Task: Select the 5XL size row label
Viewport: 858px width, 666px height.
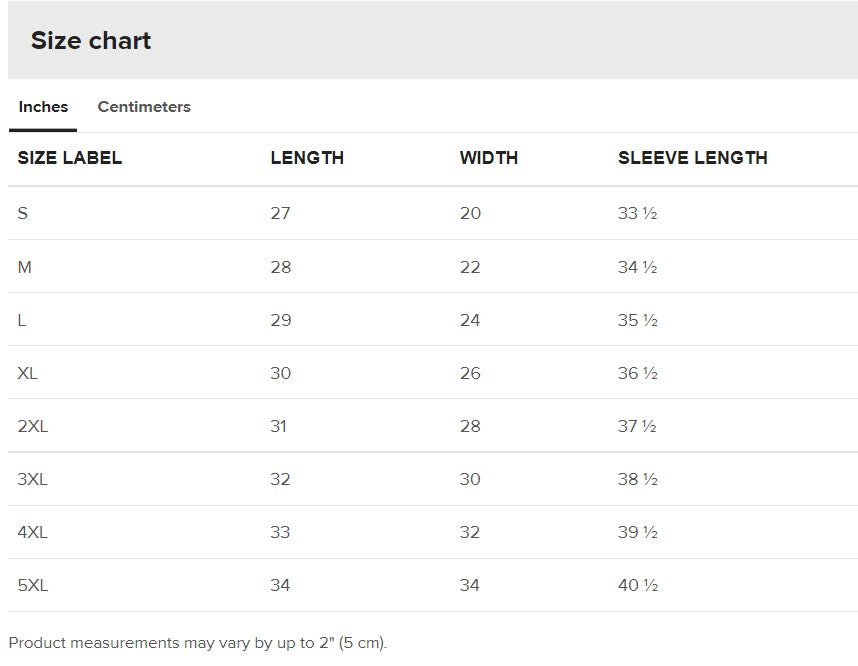Action: 33,585
